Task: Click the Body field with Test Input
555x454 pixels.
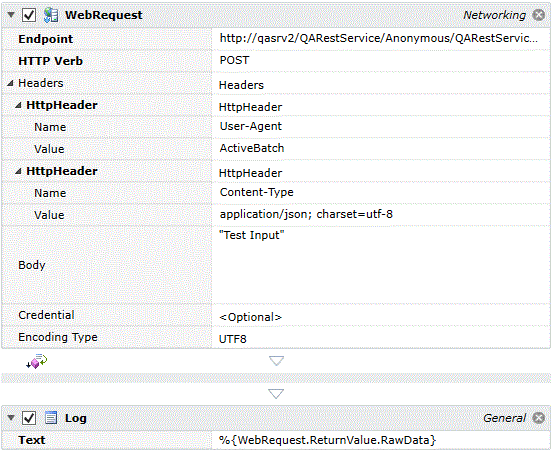Action: click(x=381, y=265)
